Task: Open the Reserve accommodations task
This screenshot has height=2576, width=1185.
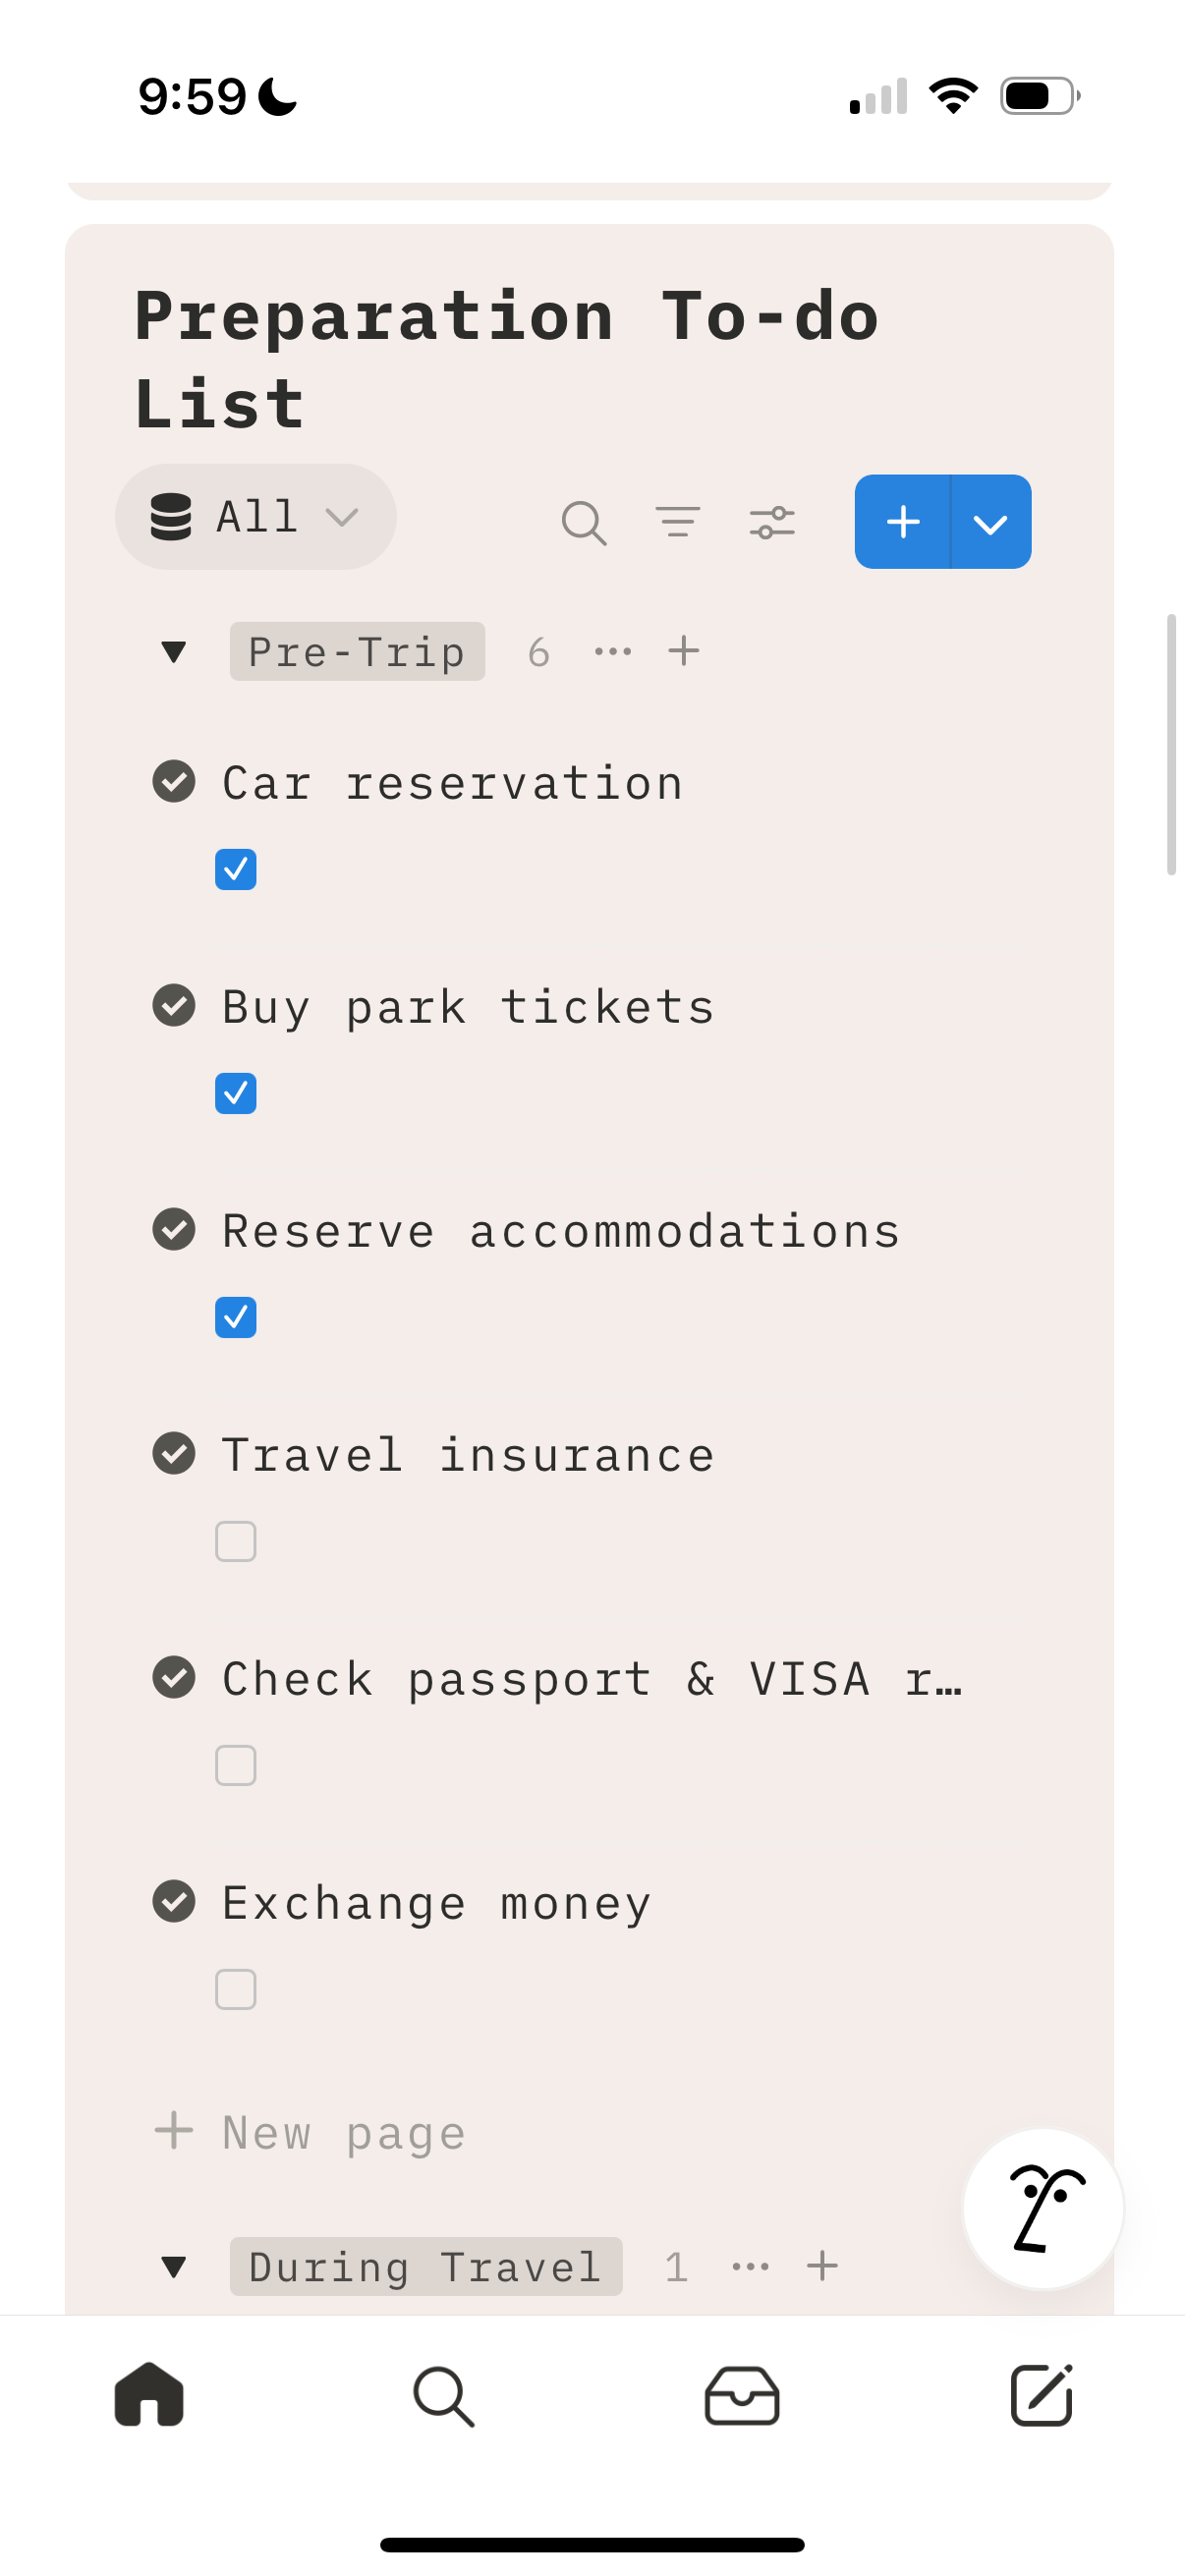Action: (560, 1231)
